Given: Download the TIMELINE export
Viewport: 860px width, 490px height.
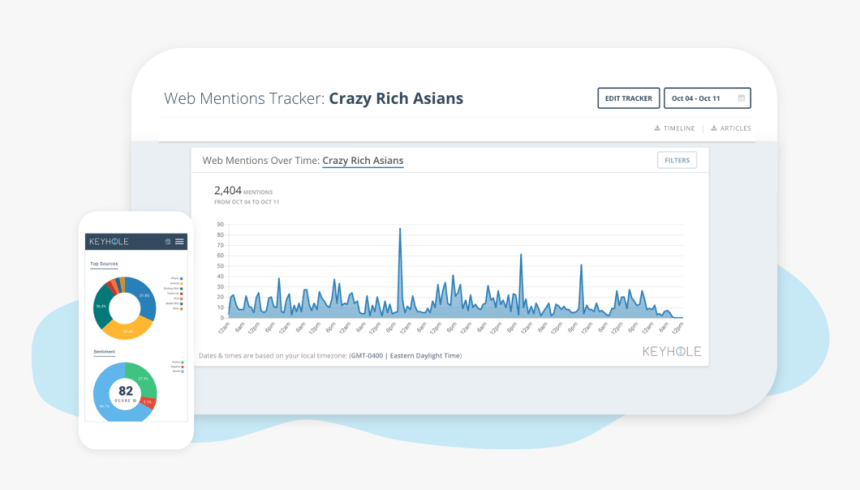Looking at the screenshot, I should 675,128.
